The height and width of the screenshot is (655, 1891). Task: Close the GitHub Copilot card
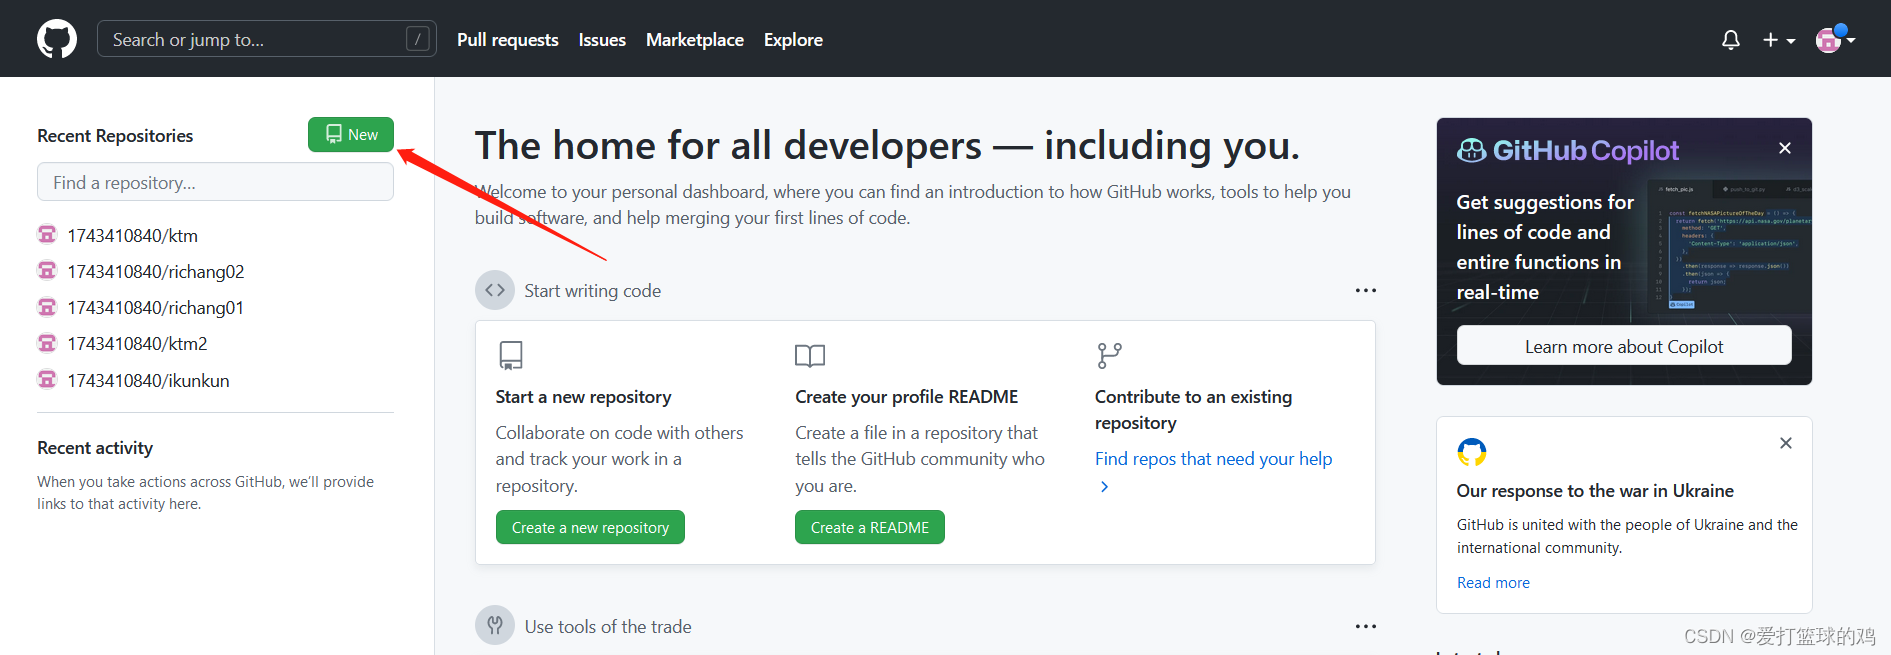click(x=1785, y=148)
